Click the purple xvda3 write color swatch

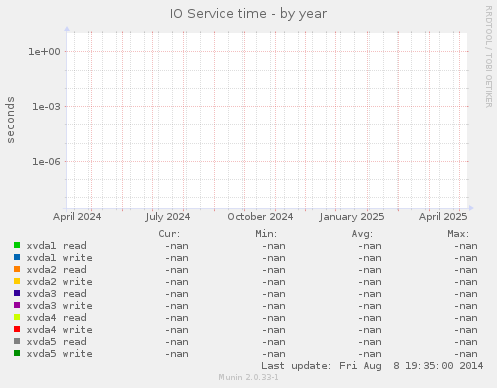click(17, 305)
